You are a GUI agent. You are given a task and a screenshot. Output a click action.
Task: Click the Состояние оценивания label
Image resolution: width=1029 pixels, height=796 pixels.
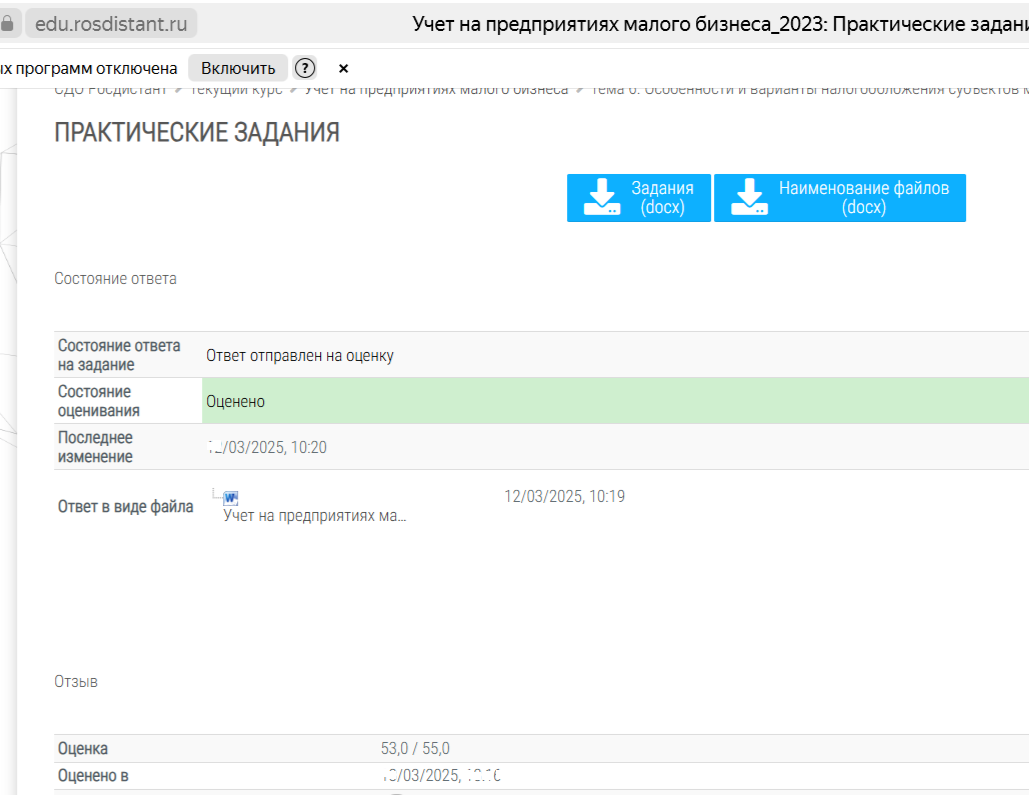(98, 401)
